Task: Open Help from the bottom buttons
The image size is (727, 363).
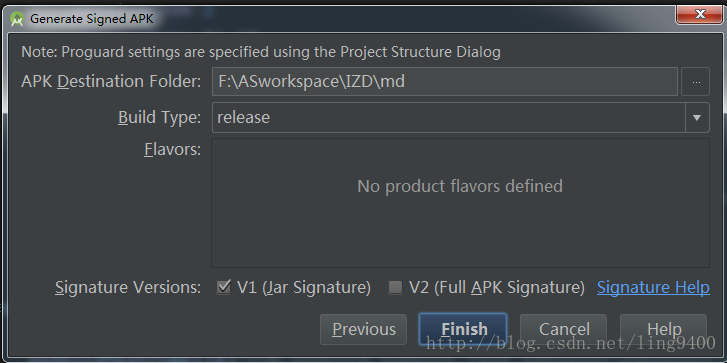Action: pos(663,329)
